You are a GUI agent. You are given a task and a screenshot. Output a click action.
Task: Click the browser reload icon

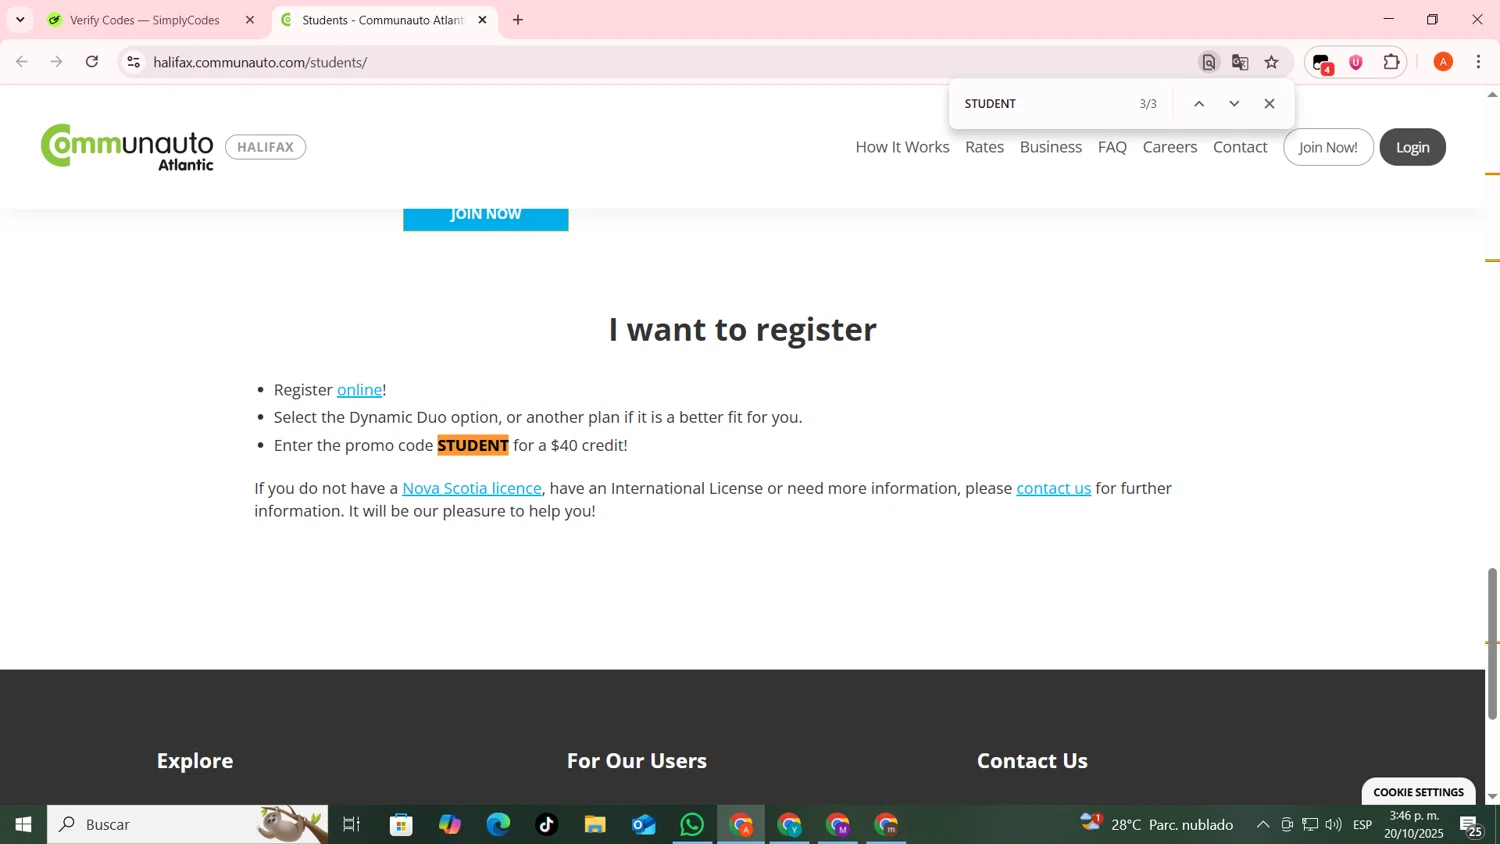point(92,62)
